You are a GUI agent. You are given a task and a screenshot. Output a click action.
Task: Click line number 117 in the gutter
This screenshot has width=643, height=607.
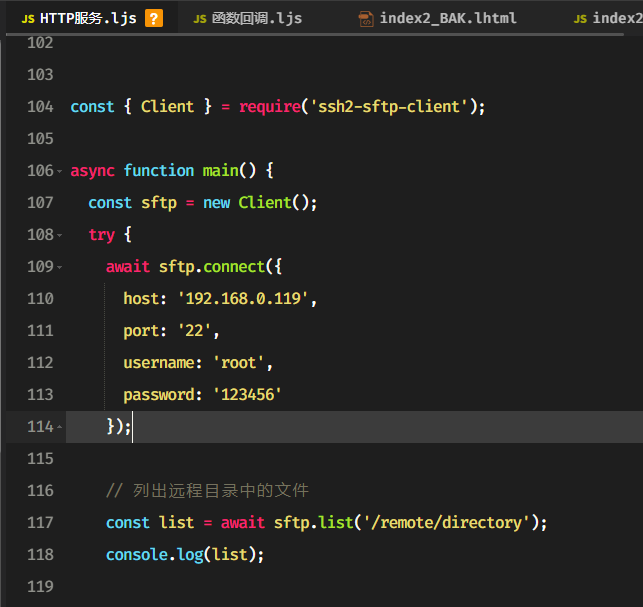click(x=40, y=523)
